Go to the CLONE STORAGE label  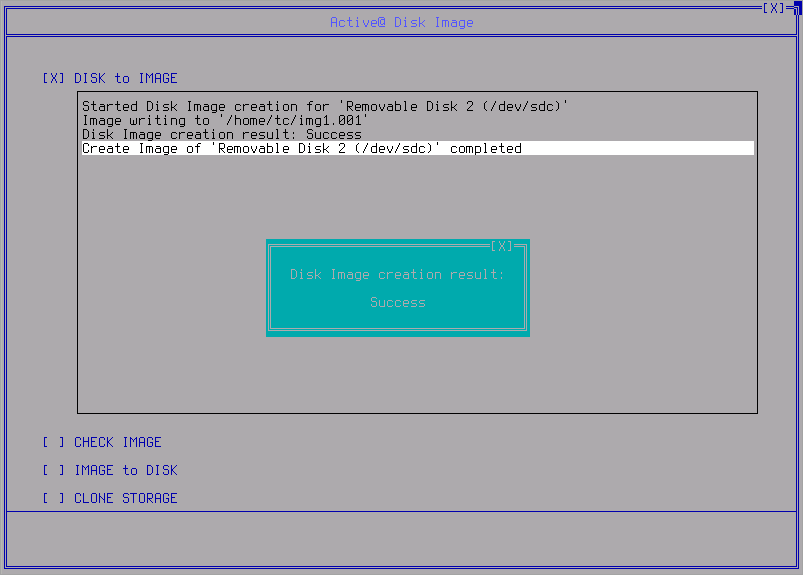[125, 498]
